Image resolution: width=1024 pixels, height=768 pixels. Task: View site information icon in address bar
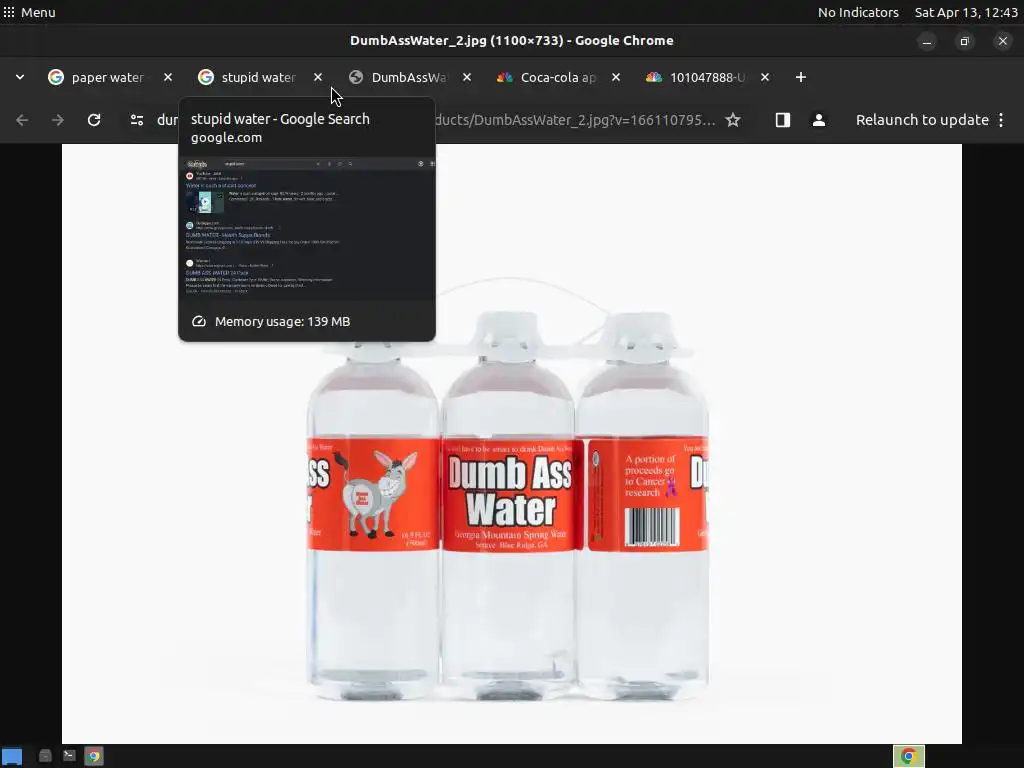[x=136, y=120]
